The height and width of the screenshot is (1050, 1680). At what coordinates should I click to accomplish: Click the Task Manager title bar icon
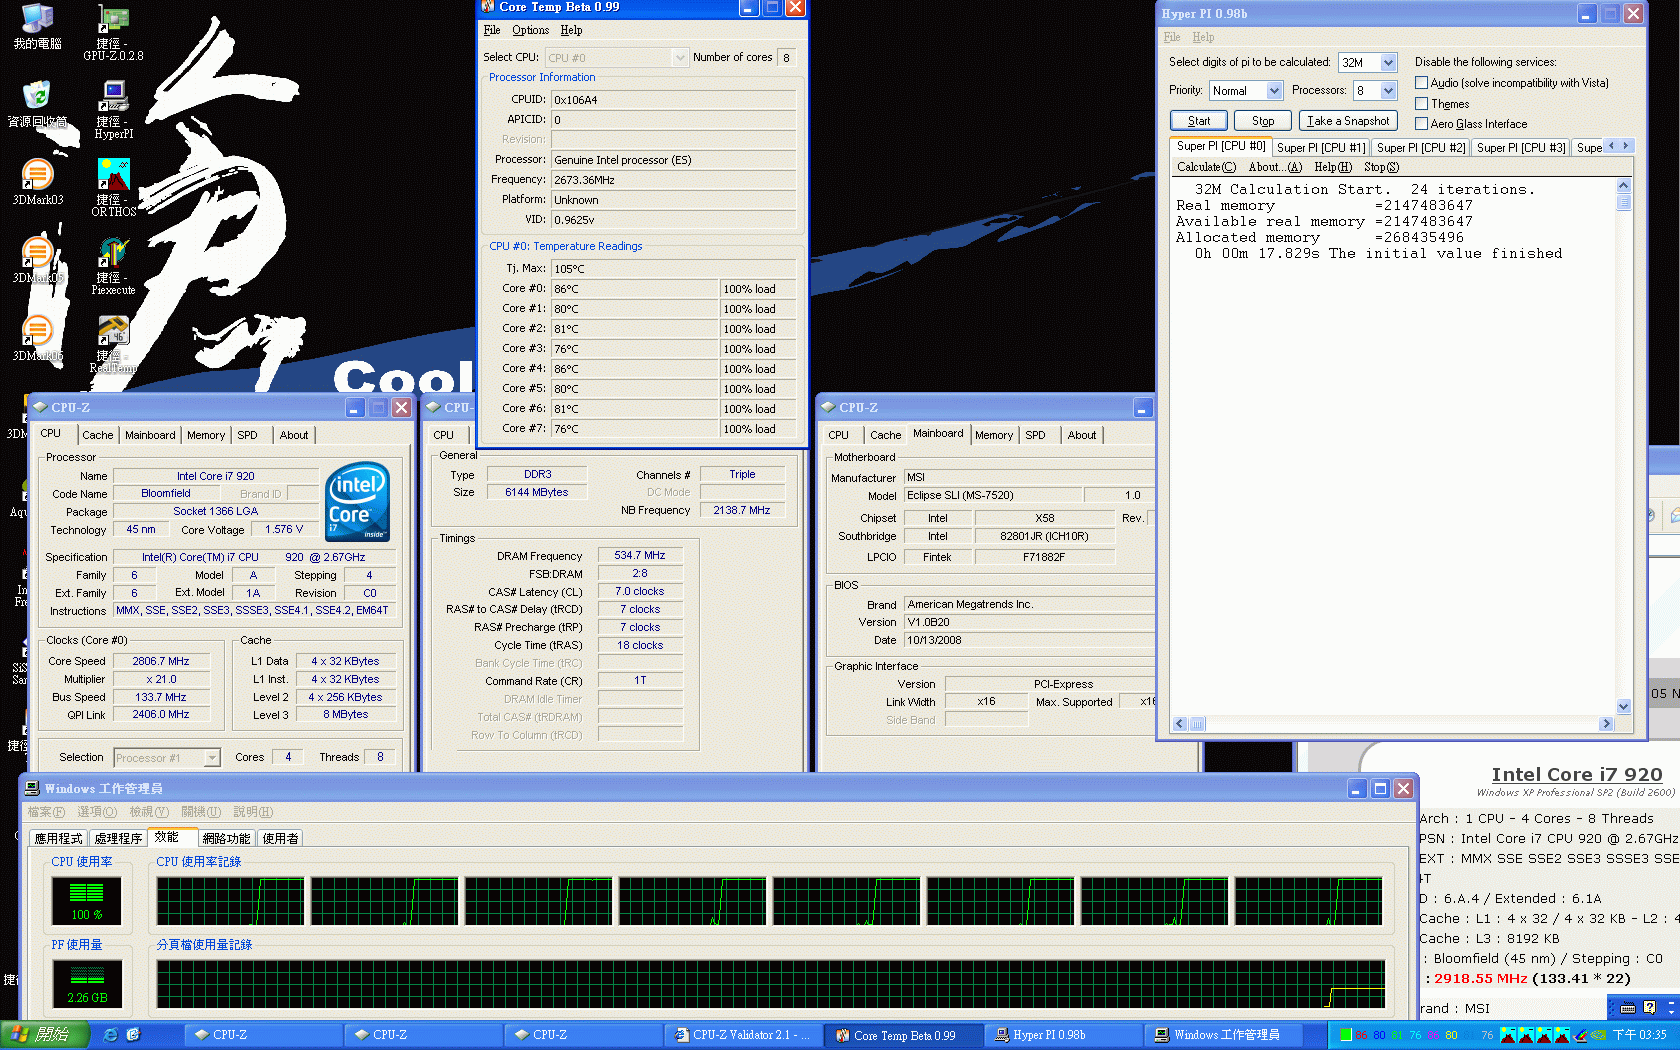click(x=33, y=788)
